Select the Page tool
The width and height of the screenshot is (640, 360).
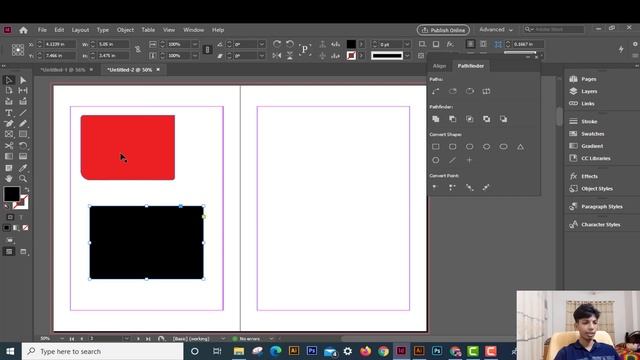[x=9, y=91]
